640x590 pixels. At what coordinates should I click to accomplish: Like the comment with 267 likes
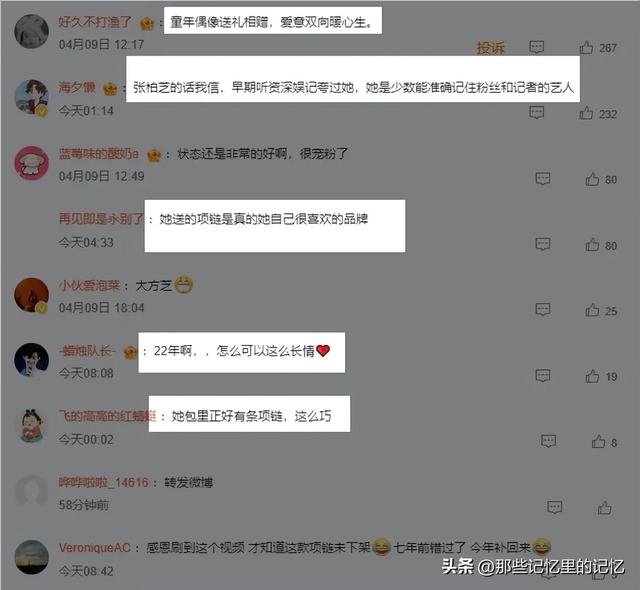tap(586, 48)
